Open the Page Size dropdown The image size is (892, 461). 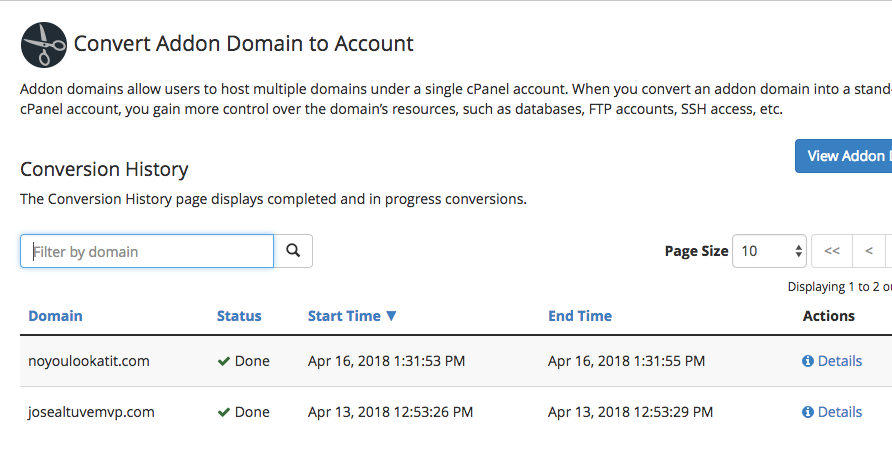[x=769, y=251]
